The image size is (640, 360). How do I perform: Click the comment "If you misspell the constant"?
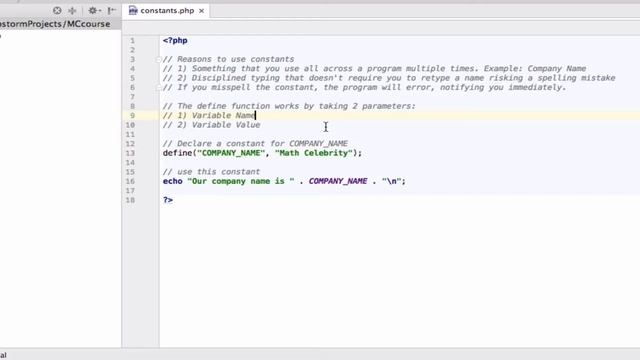point(364,87)
